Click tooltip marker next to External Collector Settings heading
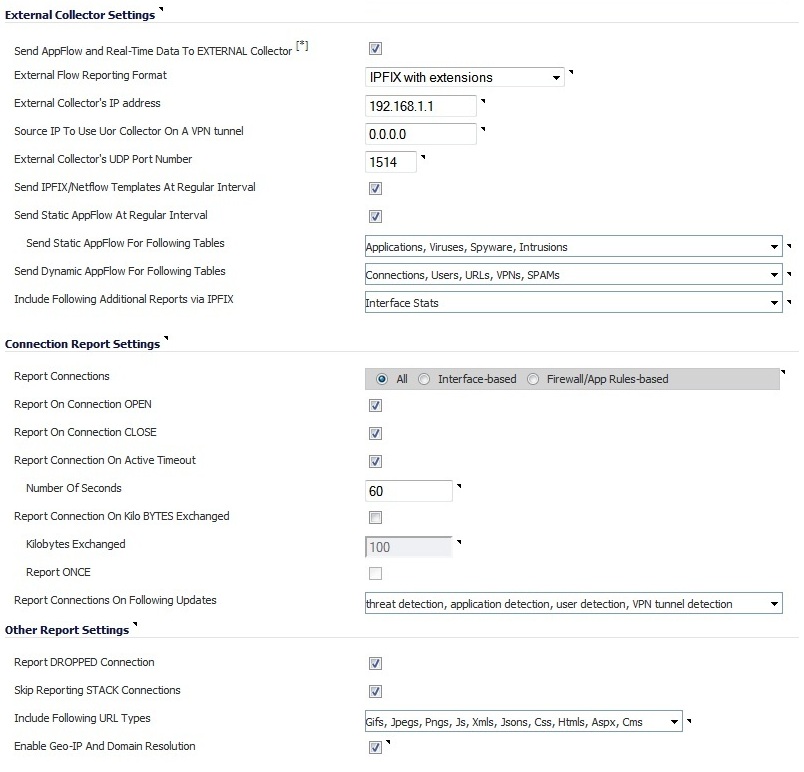This screenshot has height=772, width=804. [x=162, y=11]
